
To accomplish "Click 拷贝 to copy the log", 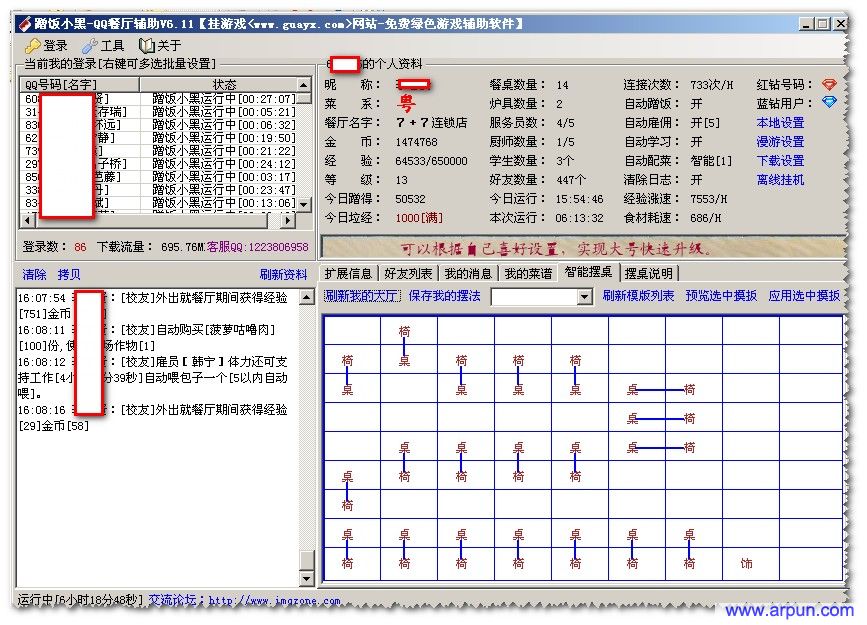I will point(69,274).
